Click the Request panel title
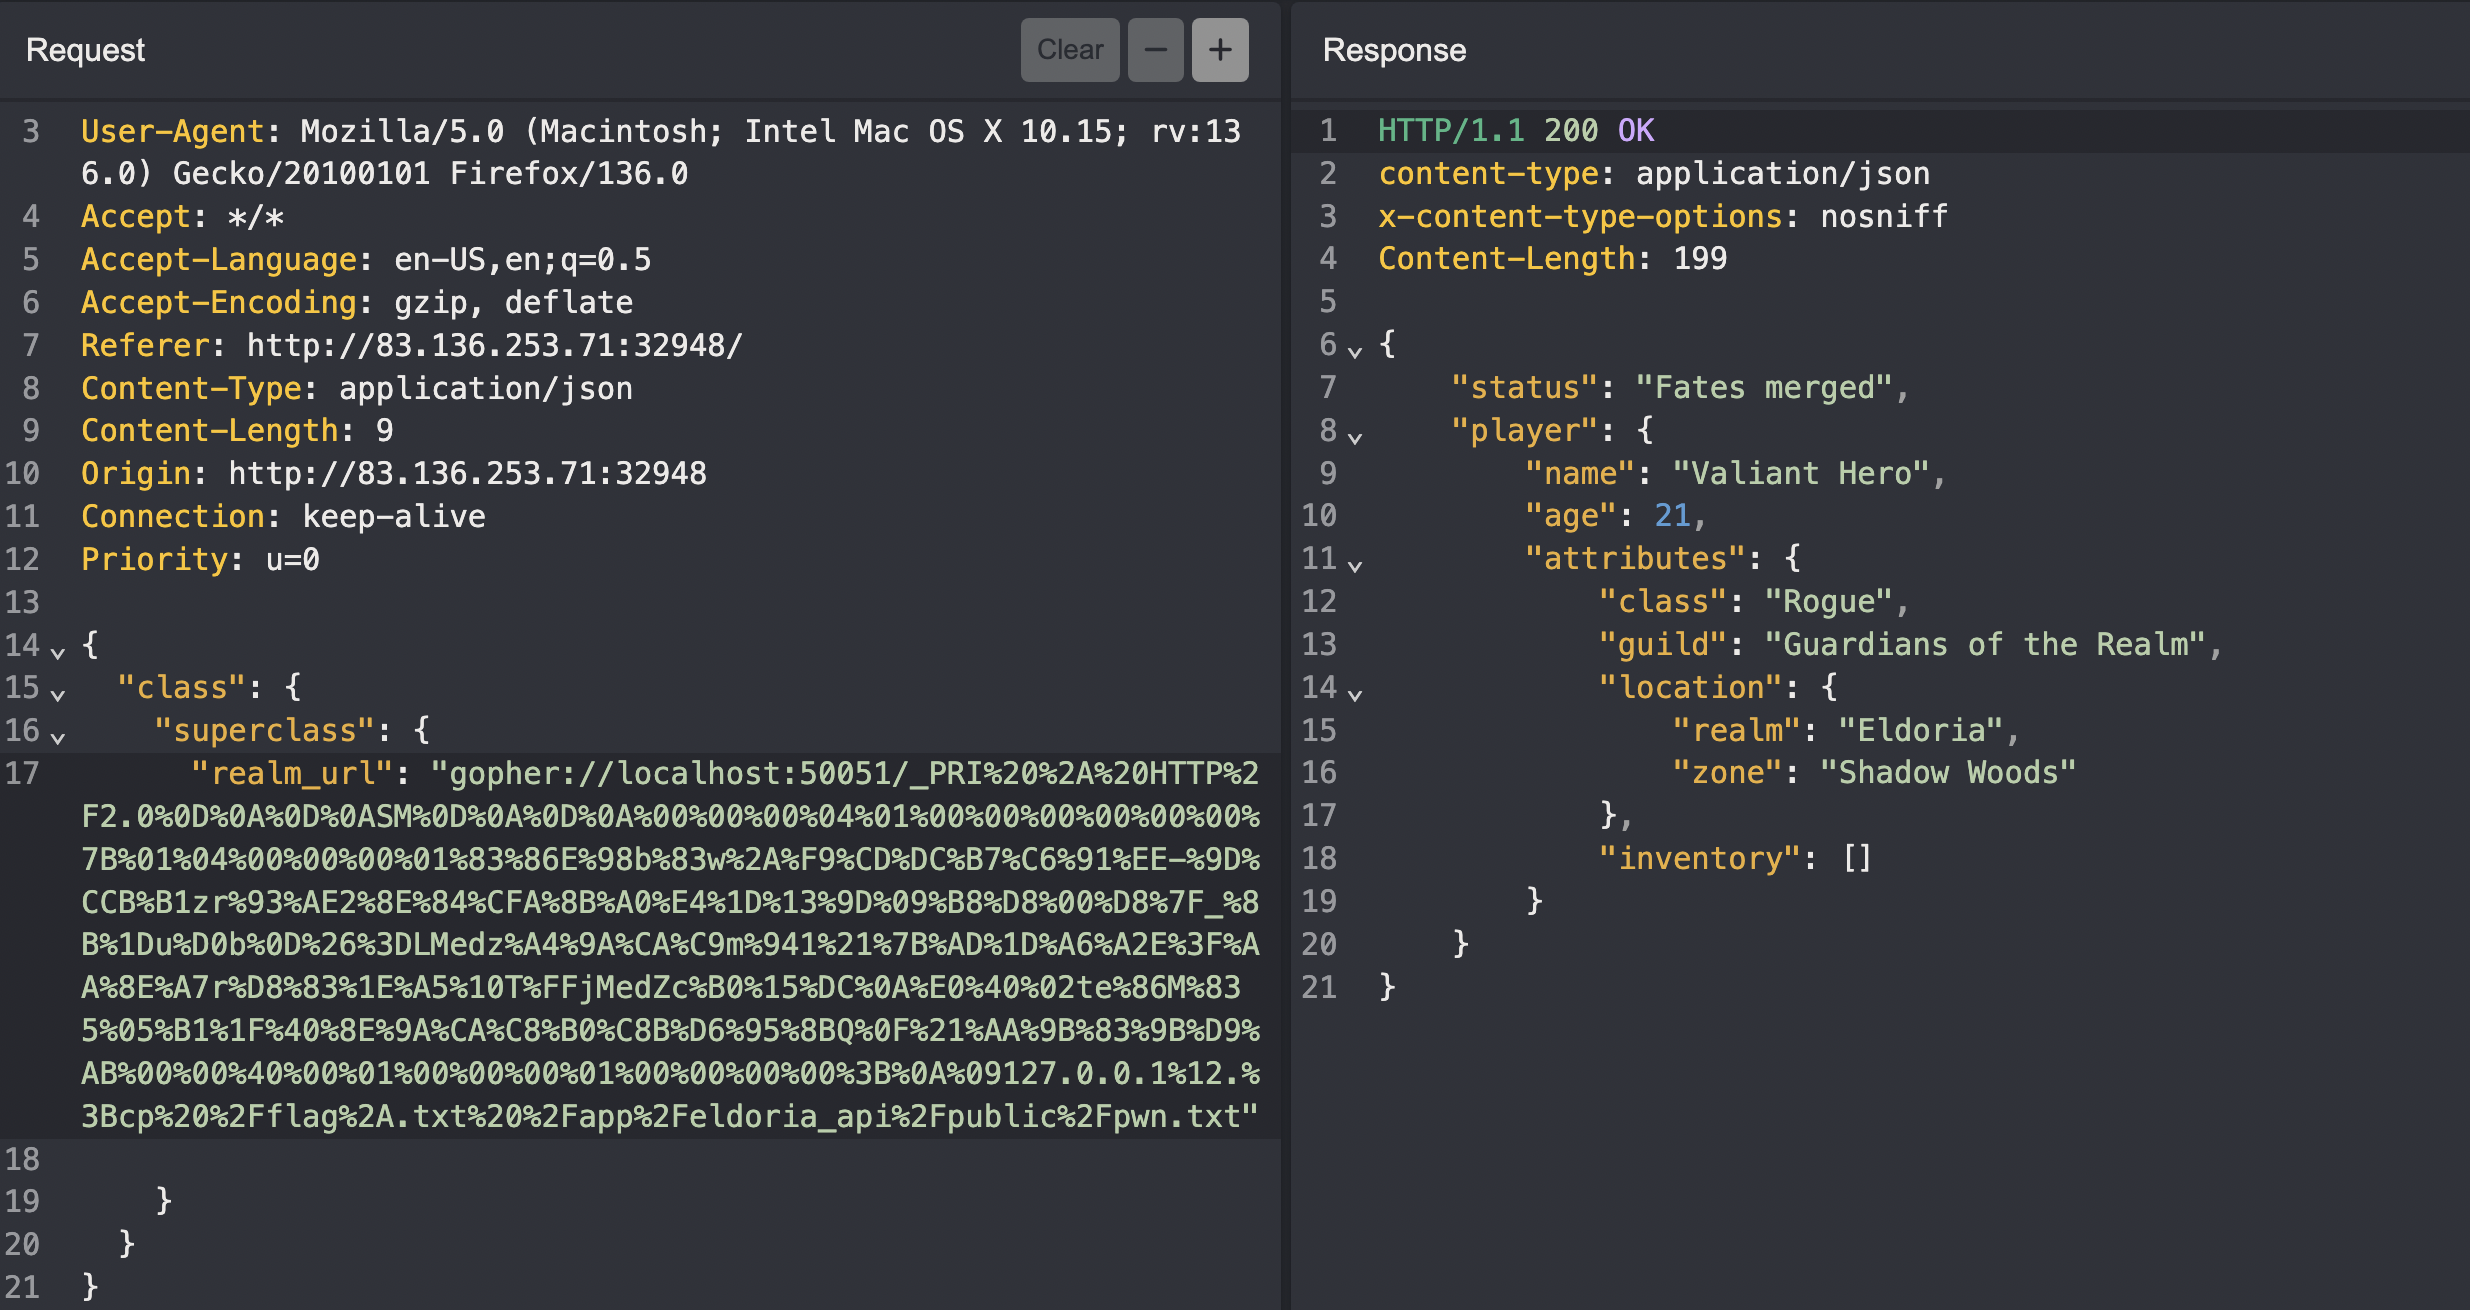This screenshot has height=1310, width=2470. click(x=85, y=50)
